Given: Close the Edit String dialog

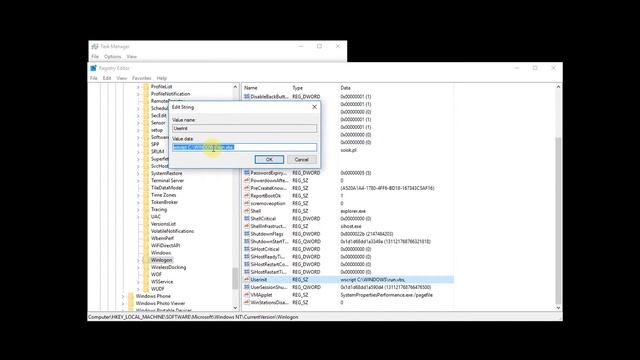Looking at the screenshot, I should coord(314,107).
